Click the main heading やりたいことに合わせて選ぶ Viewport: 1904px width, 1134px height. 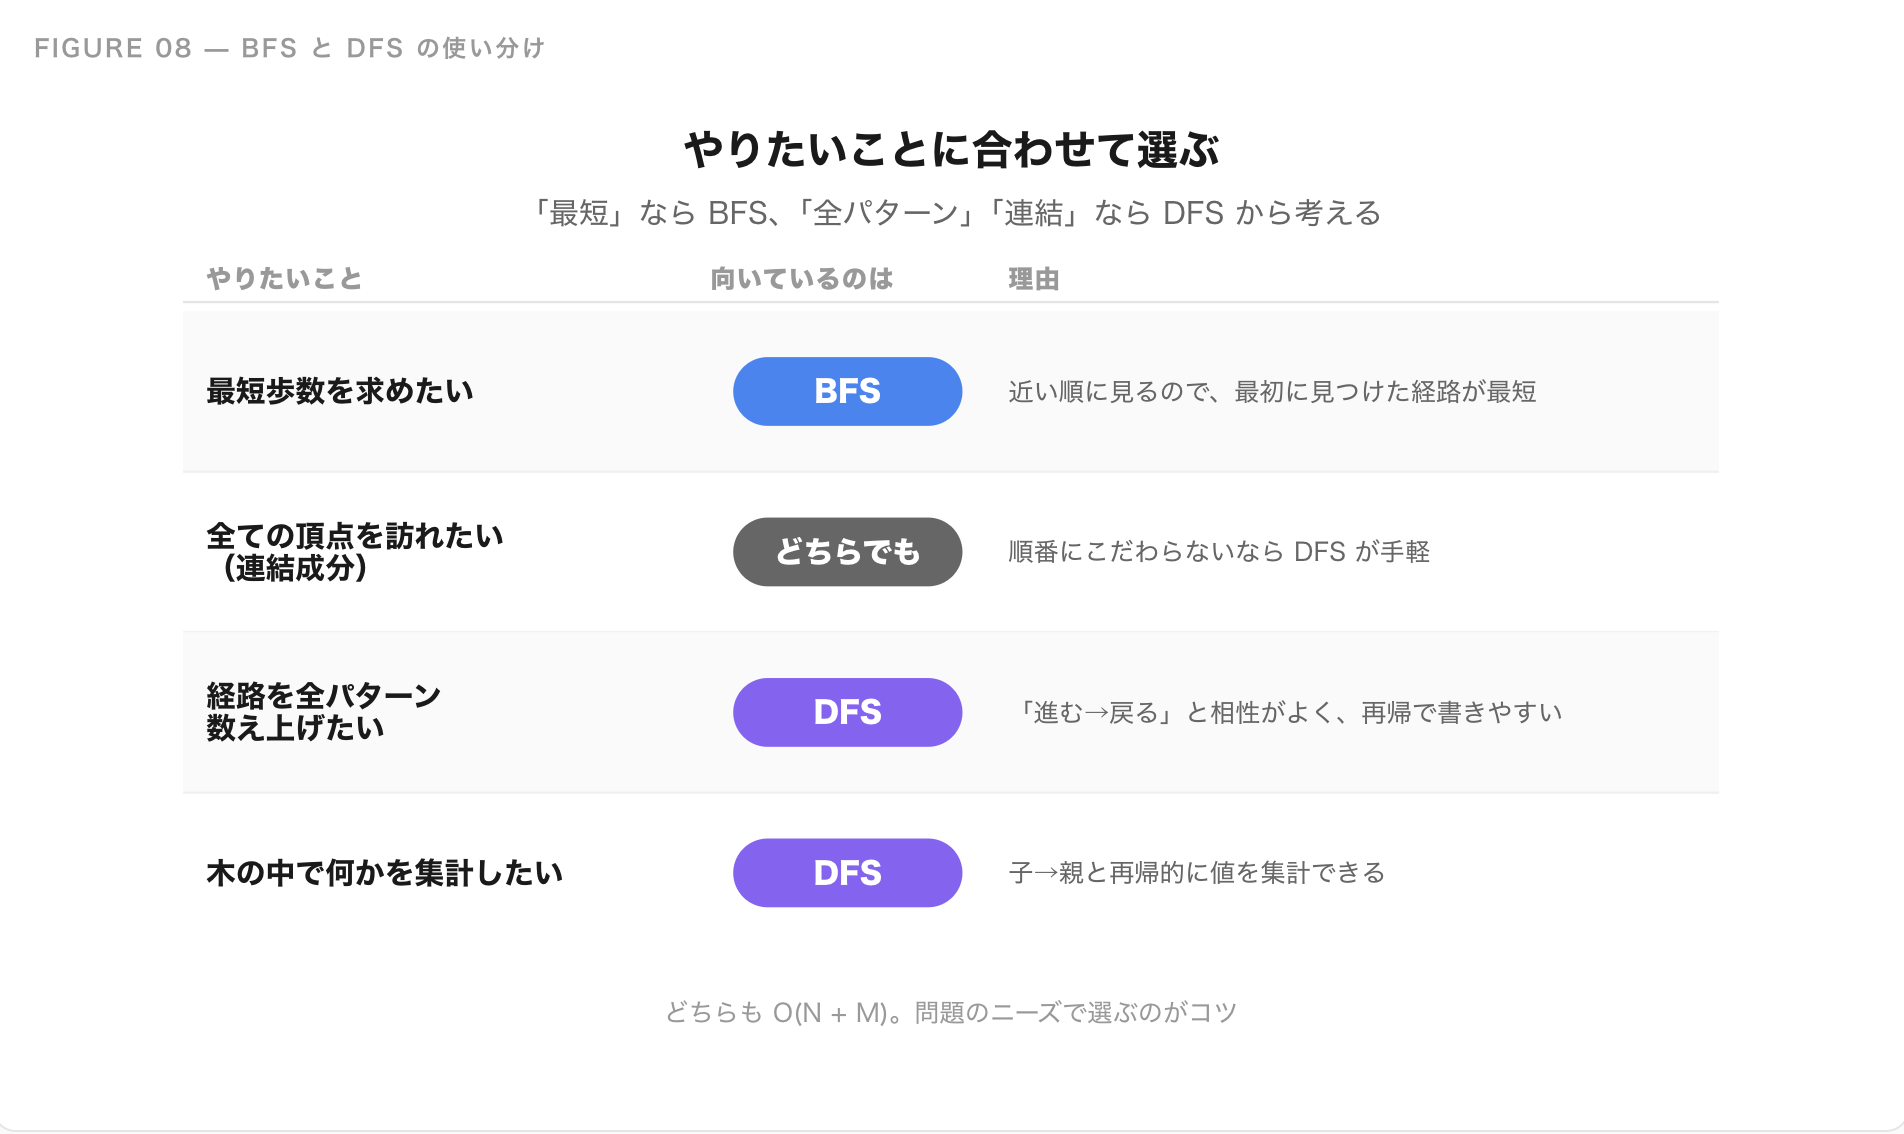(951, 150)
